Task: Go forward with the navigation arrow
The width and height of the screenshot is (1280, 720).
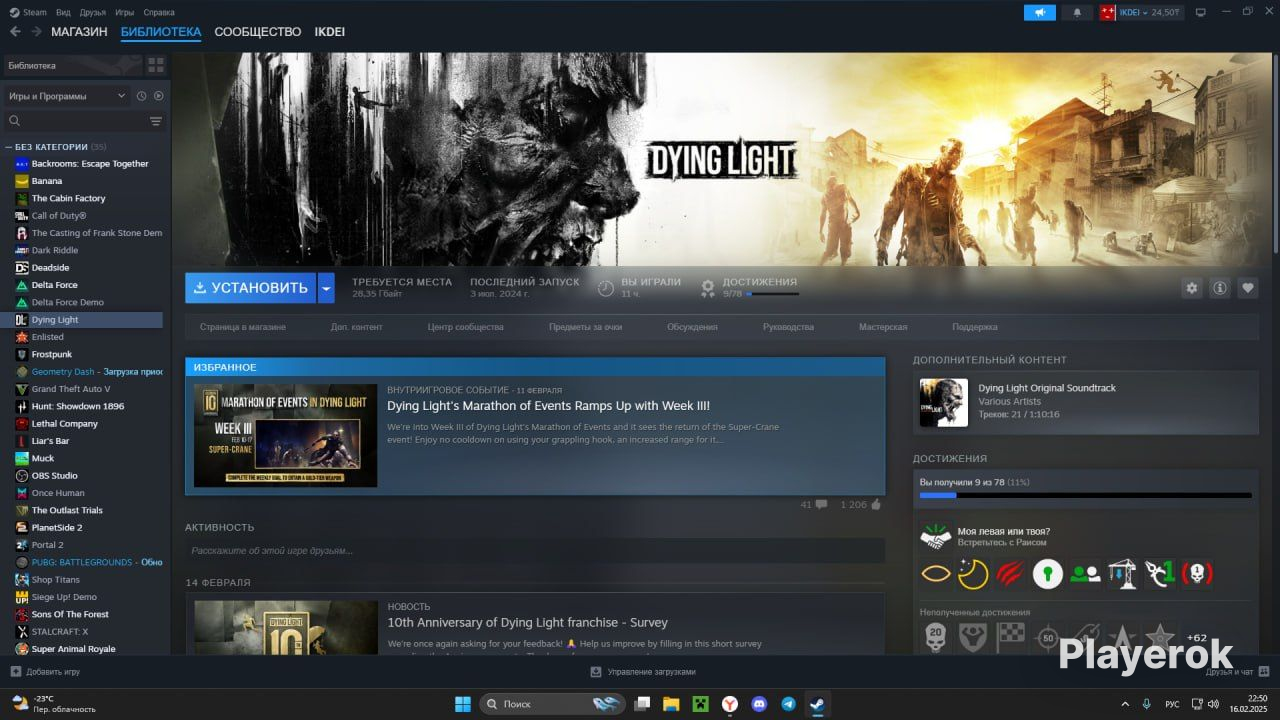Action: click(x=36, y=32)
